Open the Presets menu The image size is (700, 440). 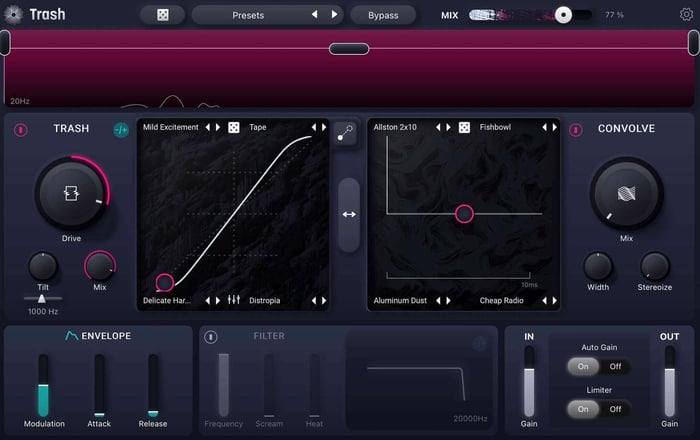[x=248, y=15]
